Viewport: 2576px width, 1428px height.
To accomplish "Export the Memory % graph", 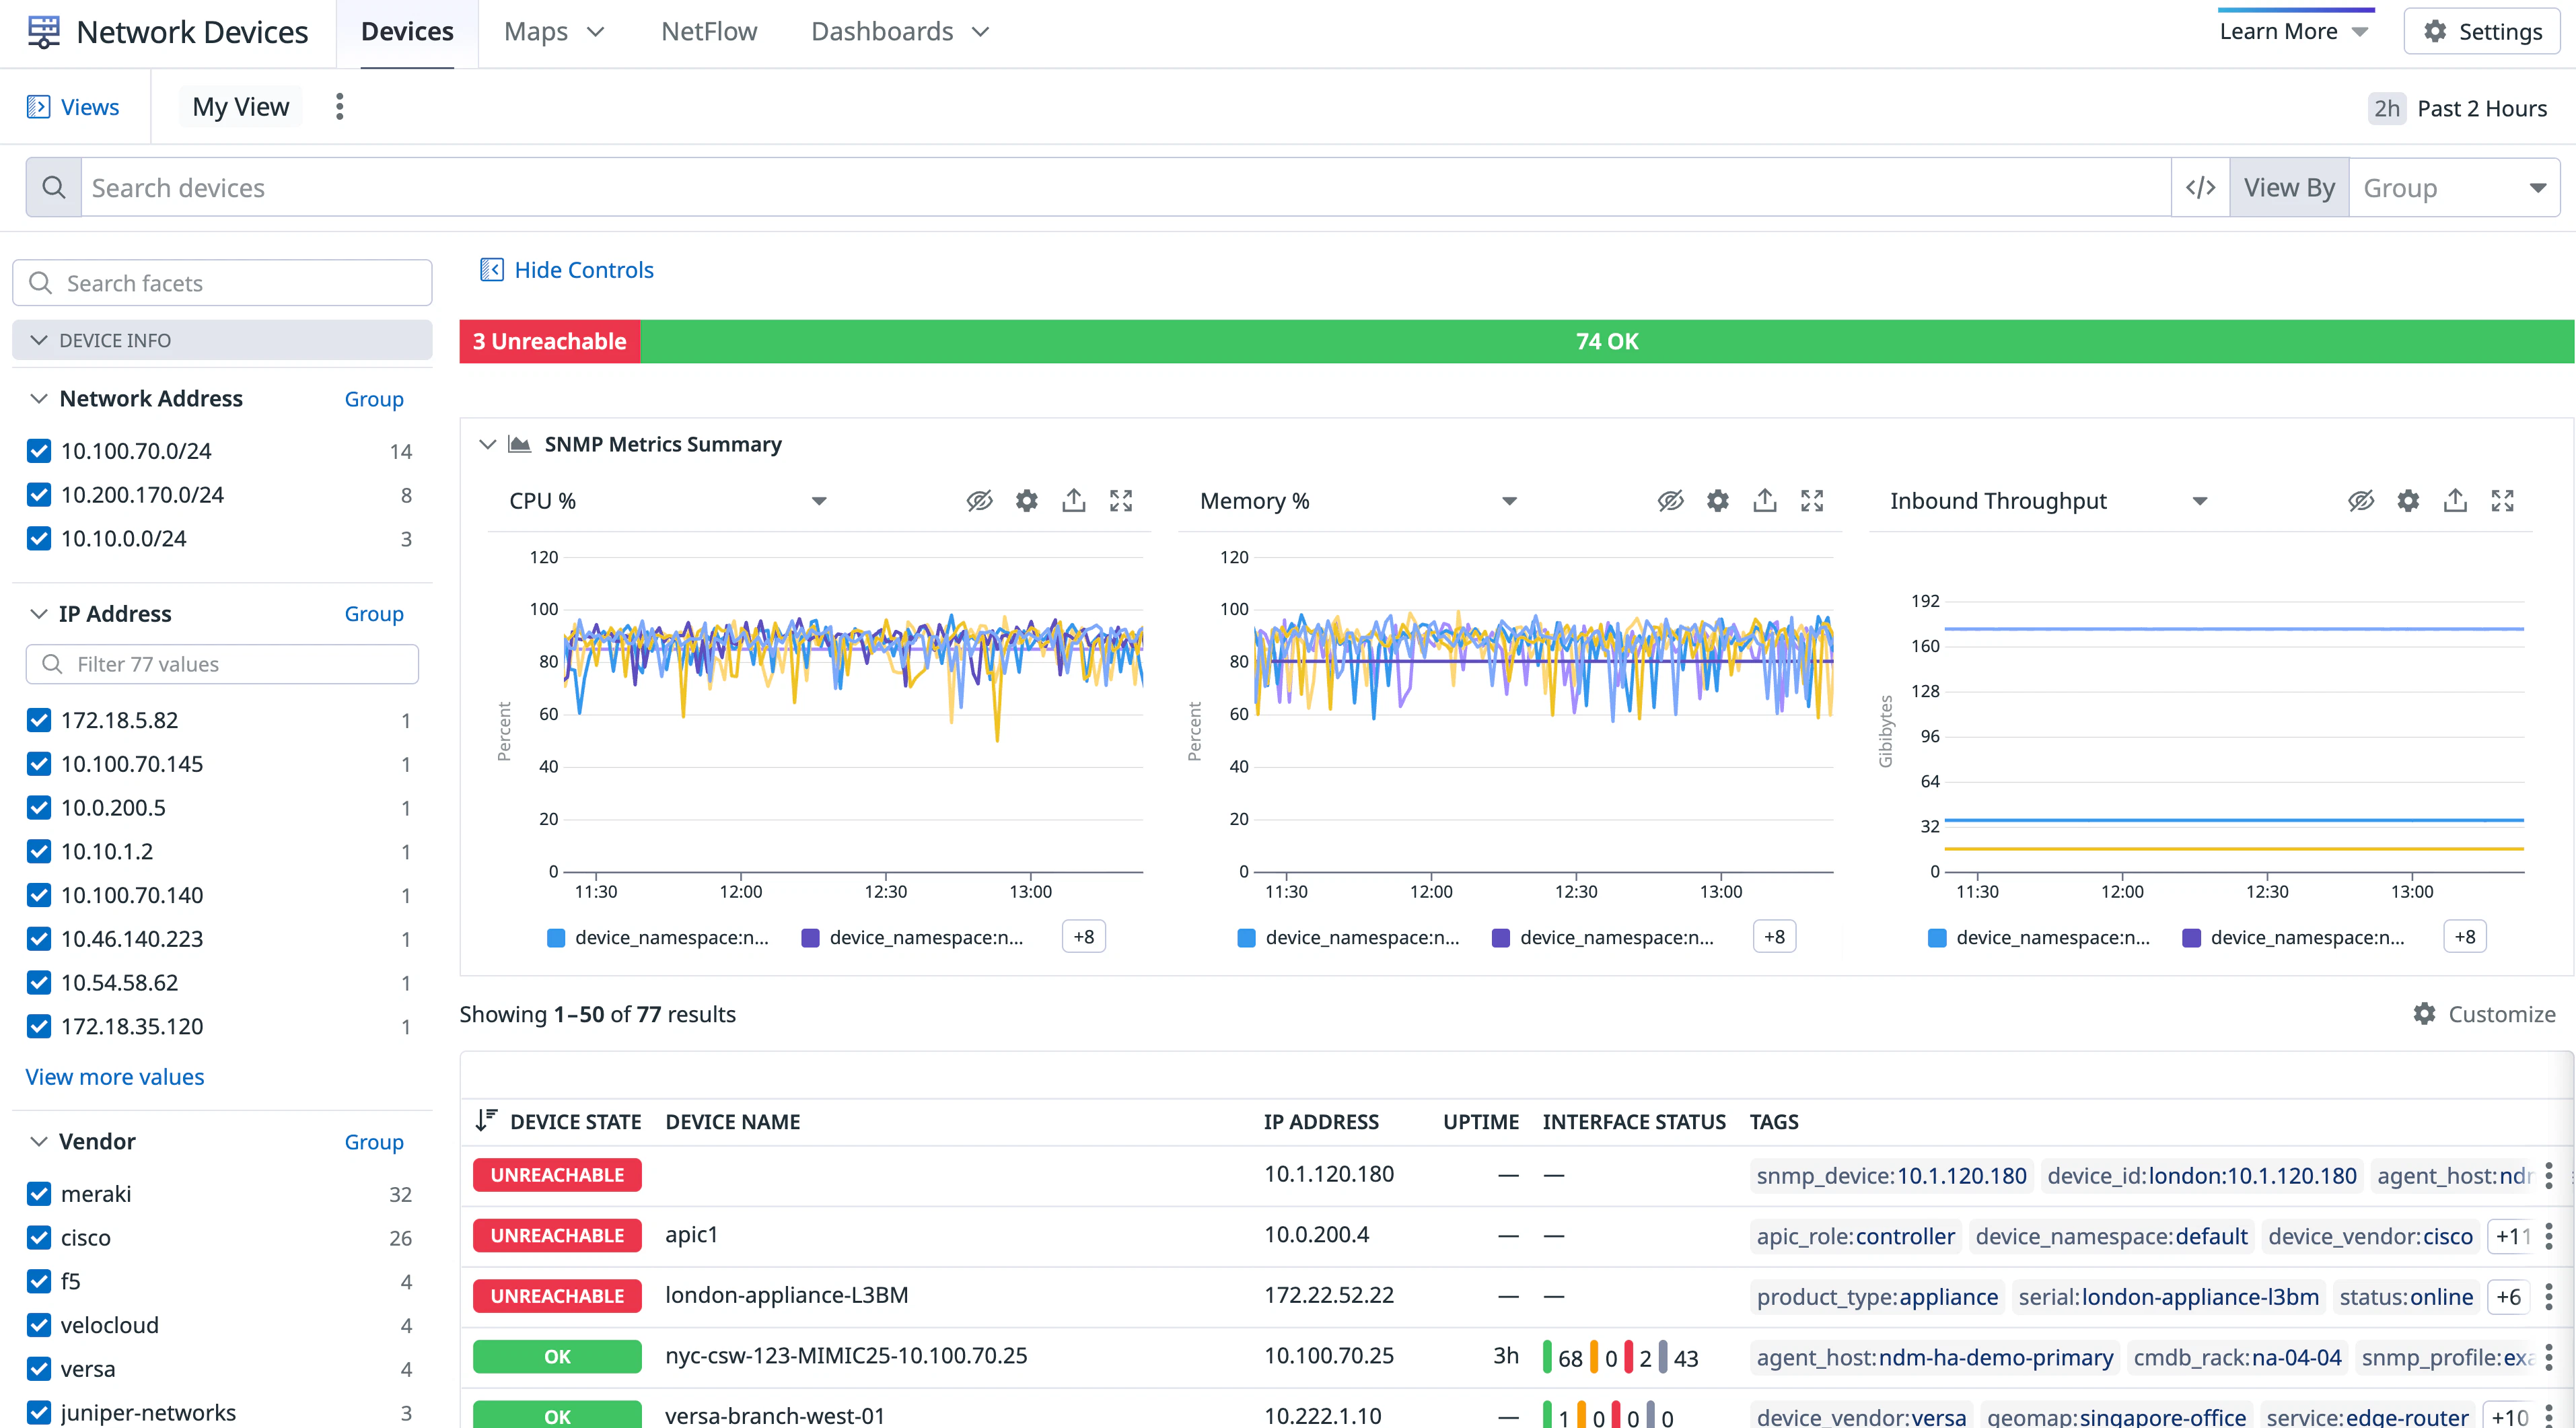I will coord(1764,501).
